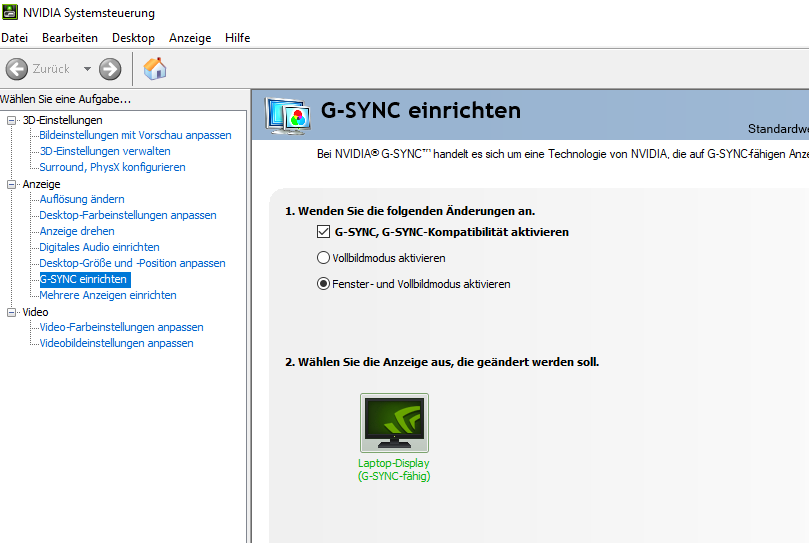Screen dimensions: 809x543
Task: Open the back history dropdown arrow
Action: point(87,69)
